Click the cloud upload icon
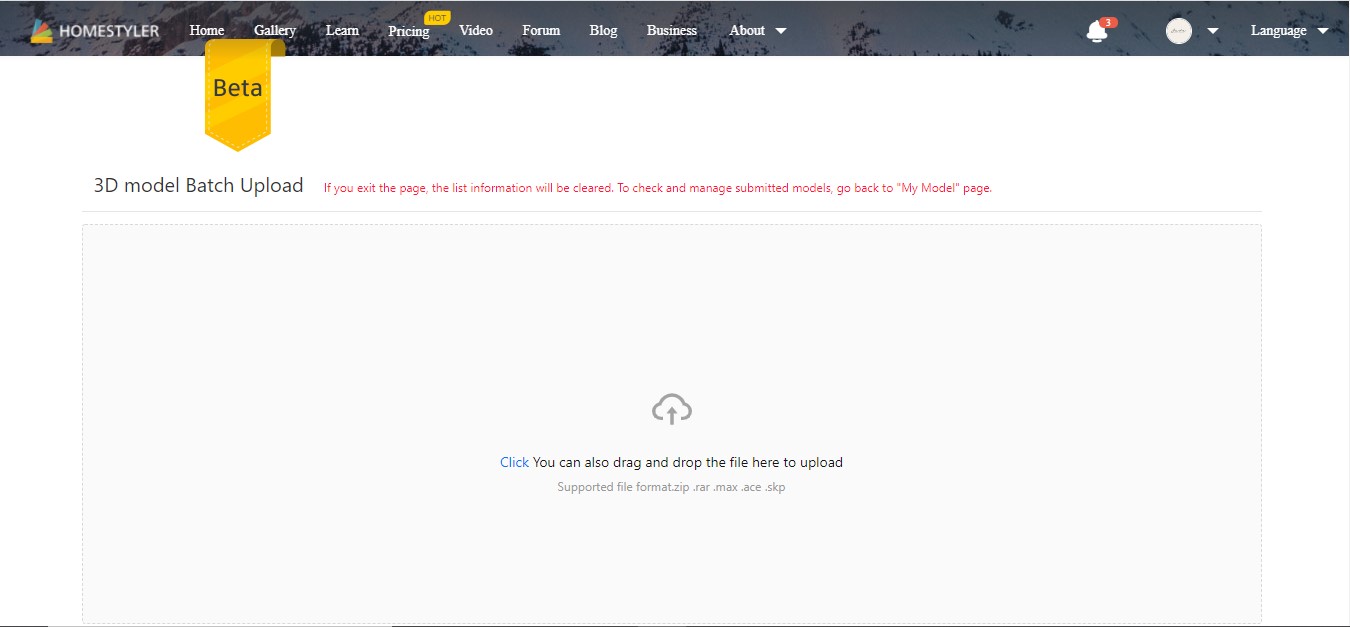 tap(672, 409)
